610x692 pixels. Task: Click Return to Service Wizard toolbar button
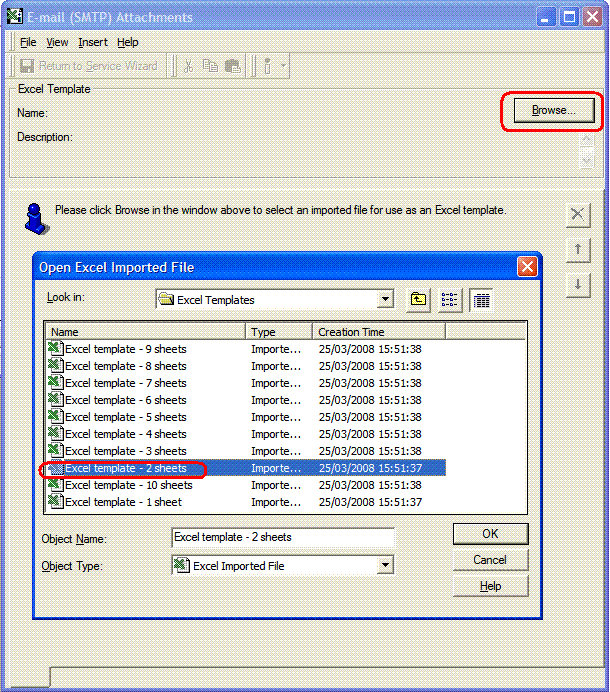pos(89,66)
